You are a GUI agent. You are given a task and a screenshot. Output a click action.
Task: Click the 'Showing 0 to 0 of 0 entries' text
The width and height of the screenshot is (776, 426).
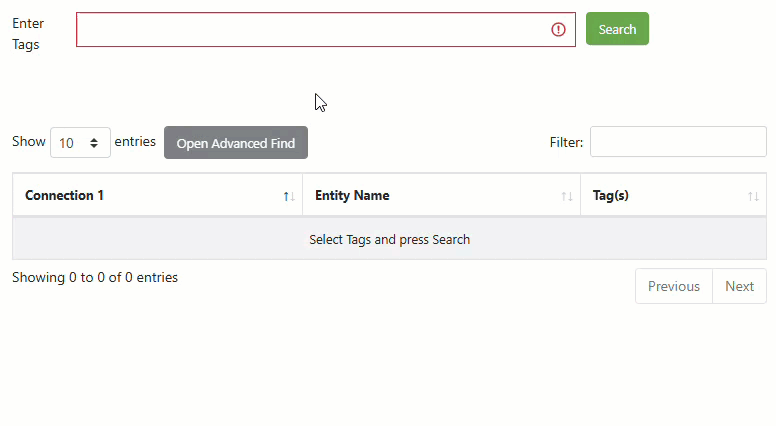[x=95, y=277]
